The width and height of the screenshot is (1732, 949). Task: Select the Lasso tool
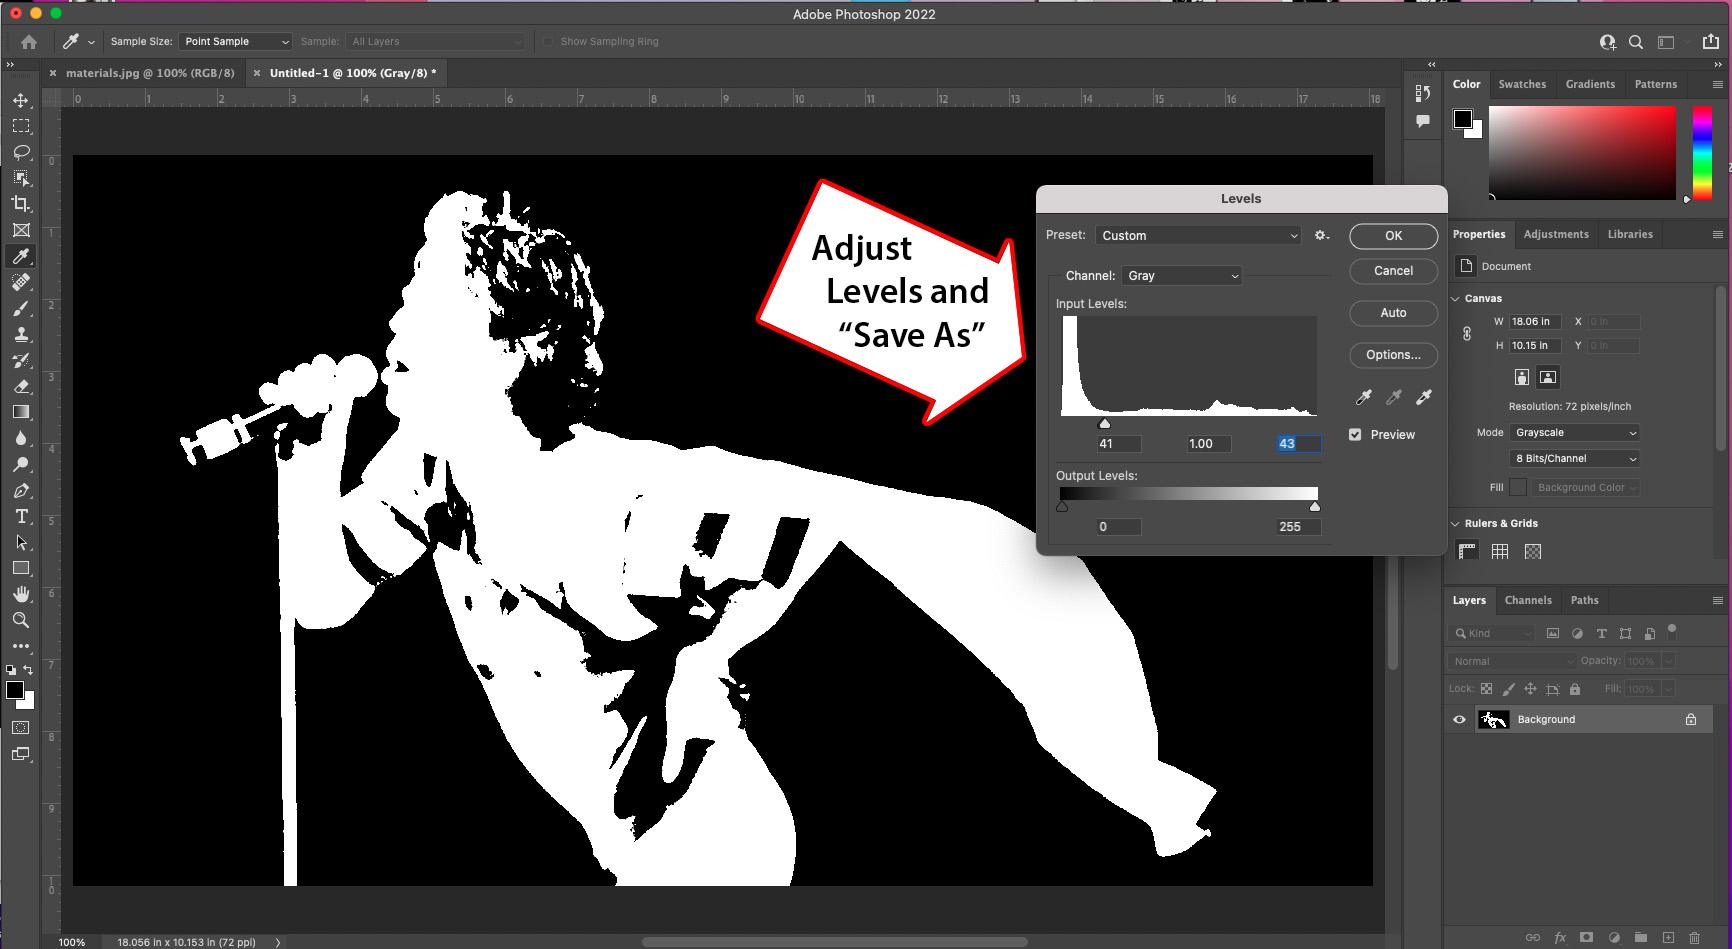(21, 152)
